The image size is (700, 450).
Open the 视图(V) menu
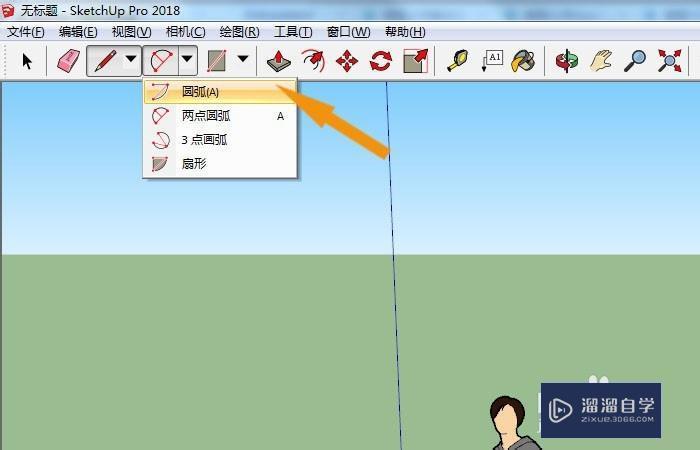[131, 32]
